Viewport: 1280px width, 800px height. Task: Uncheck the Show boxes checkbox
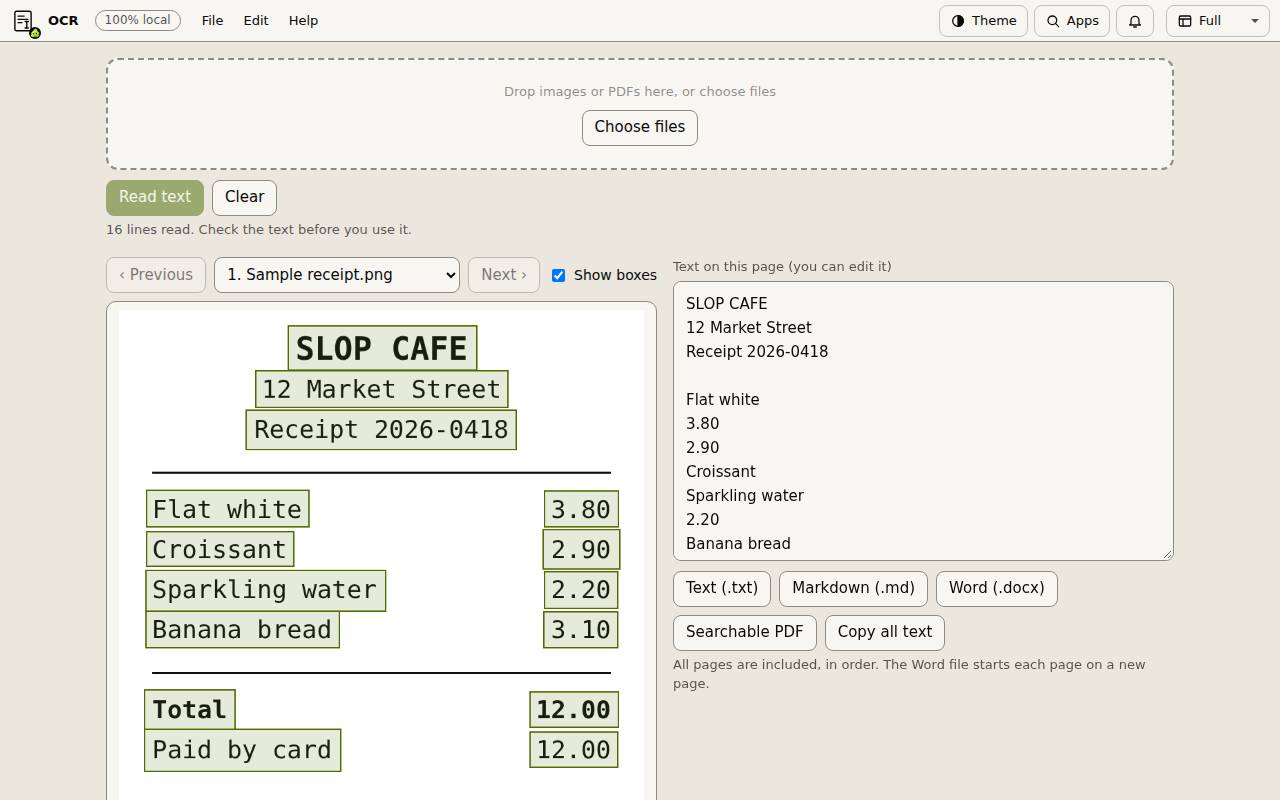pyautogui.click(x=559, y=275)
